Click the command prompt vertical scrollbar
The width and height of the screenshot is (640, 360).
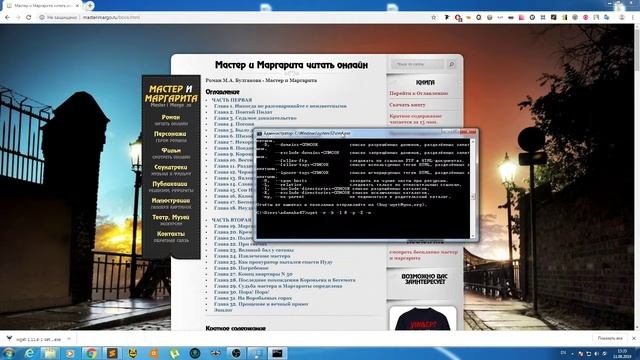pos(473,188)
